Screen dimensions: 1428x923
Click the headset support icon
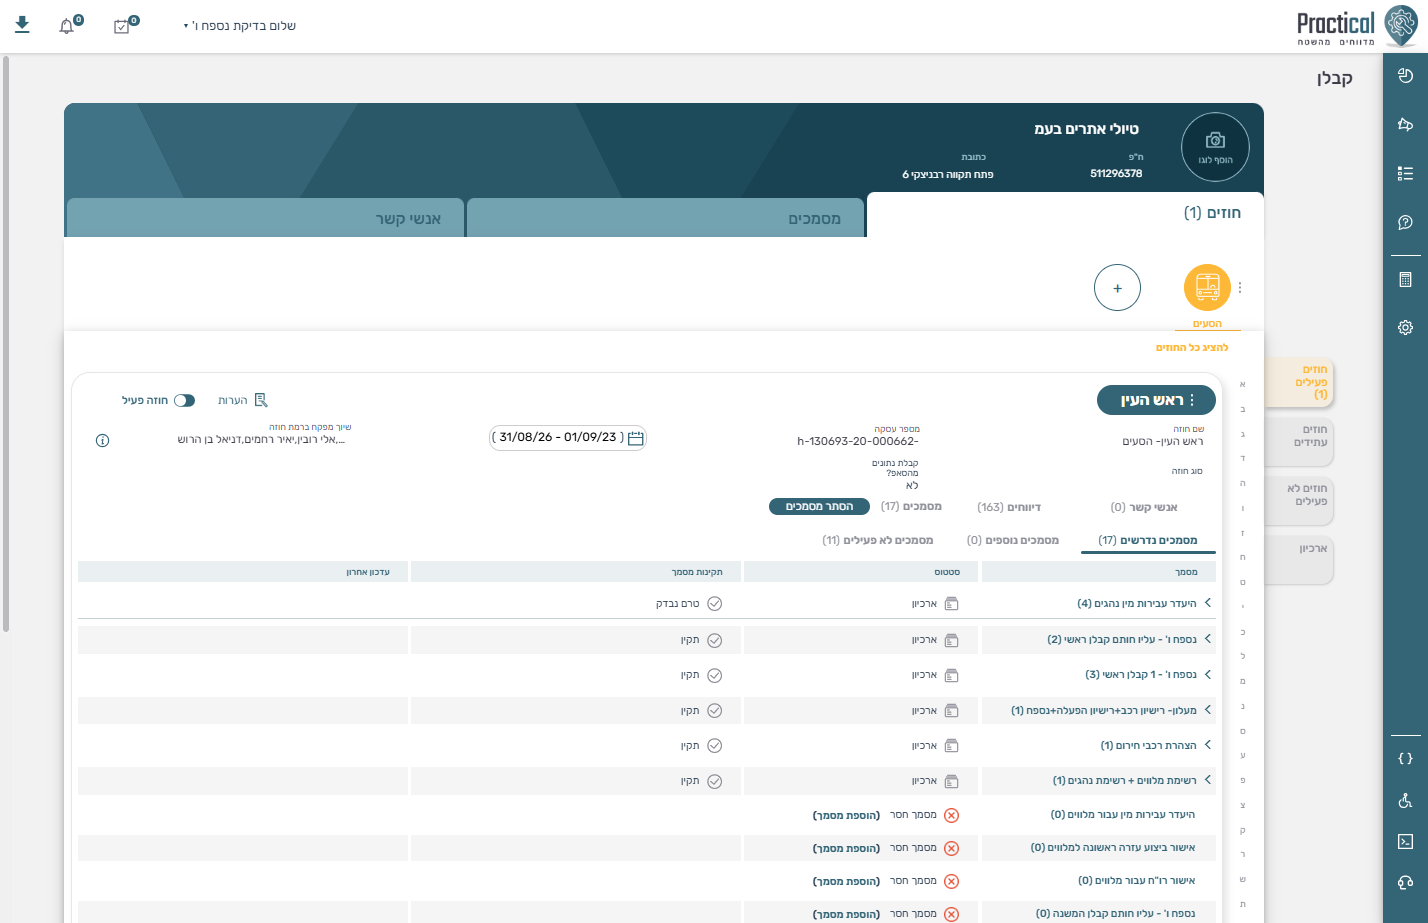(x=1405, y=882)
